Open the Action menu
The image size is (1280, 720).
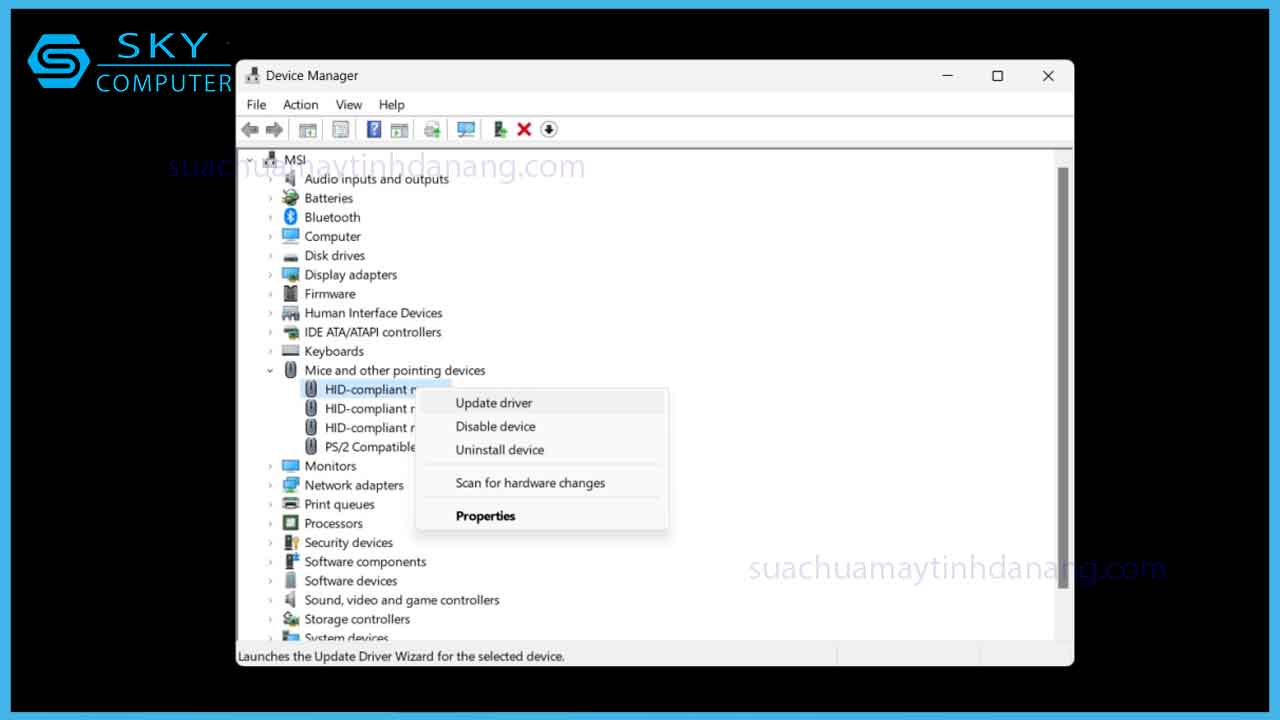click(300, 104)
